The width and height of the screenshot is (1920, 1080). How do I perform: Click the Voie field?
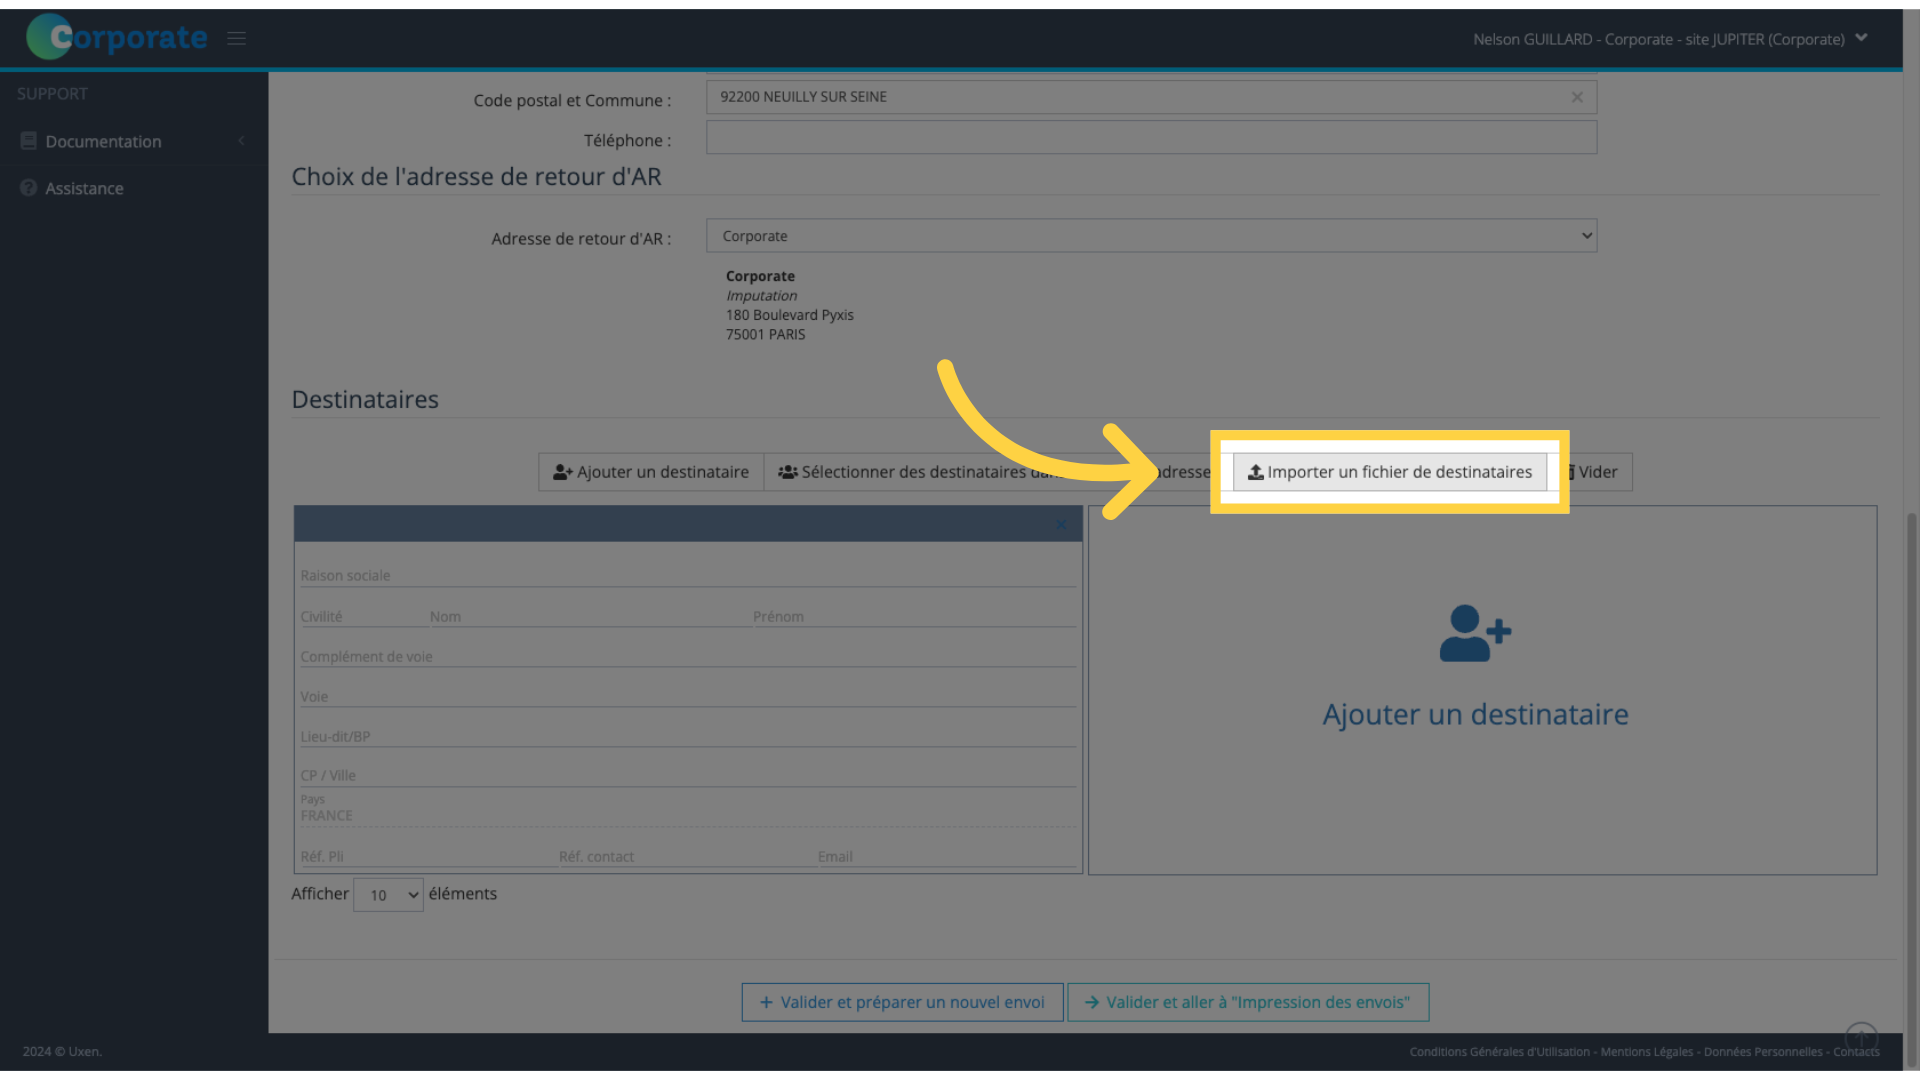[688, 696]
